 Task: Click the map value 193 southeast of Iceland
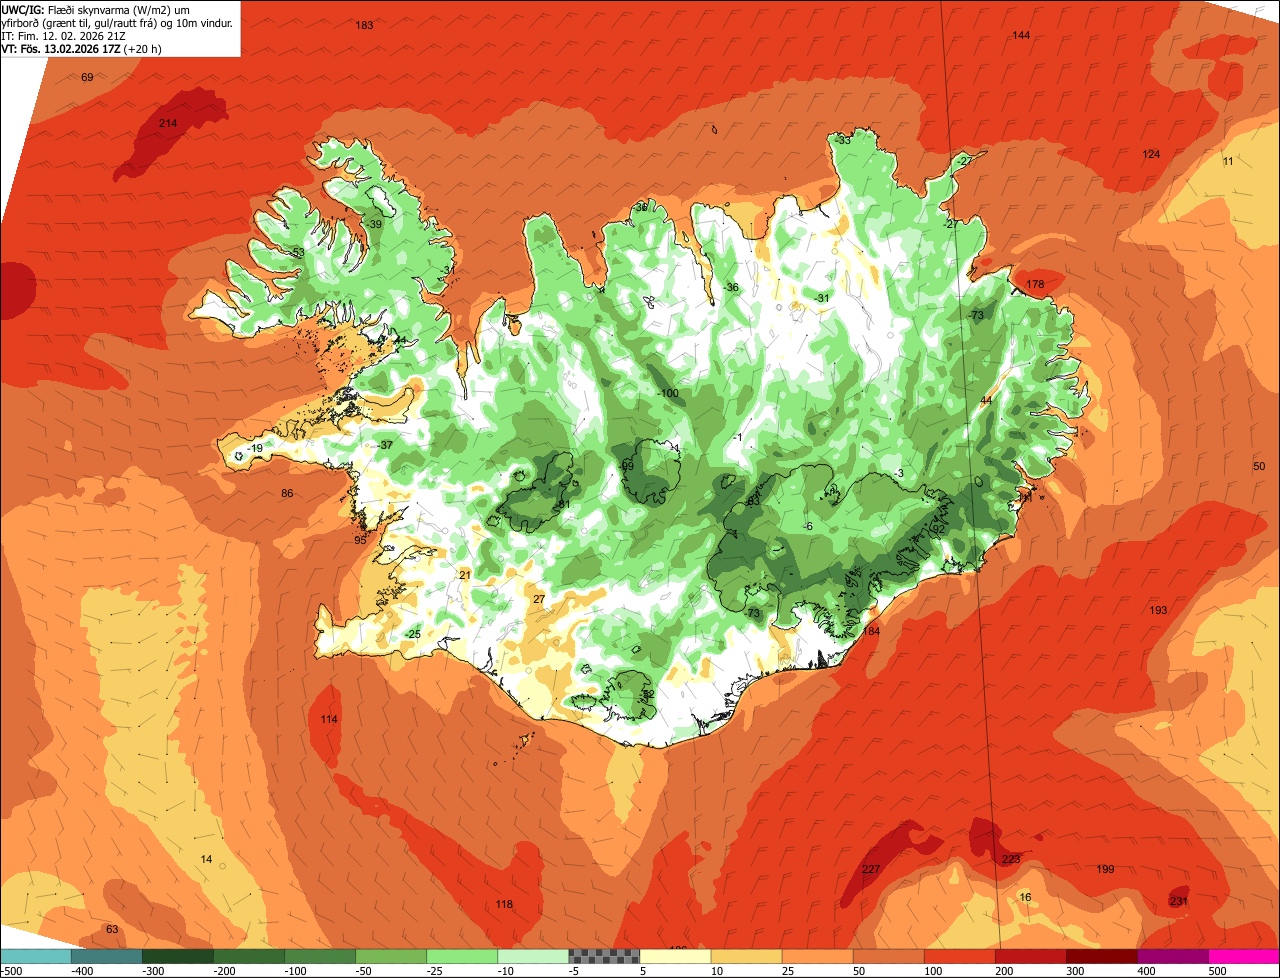tap(1158, 610)
